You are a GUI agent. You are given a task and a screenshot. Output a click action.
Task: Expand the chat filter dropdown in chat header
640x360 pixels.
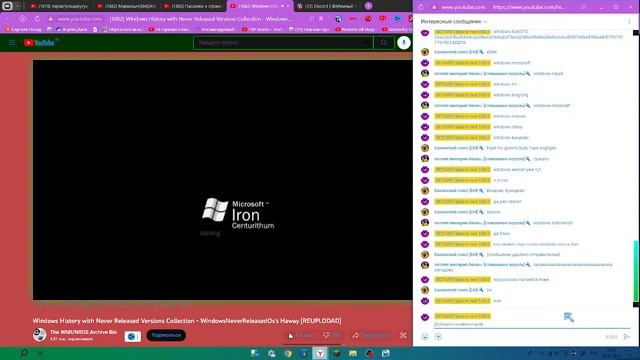click(x=453, y=21)
